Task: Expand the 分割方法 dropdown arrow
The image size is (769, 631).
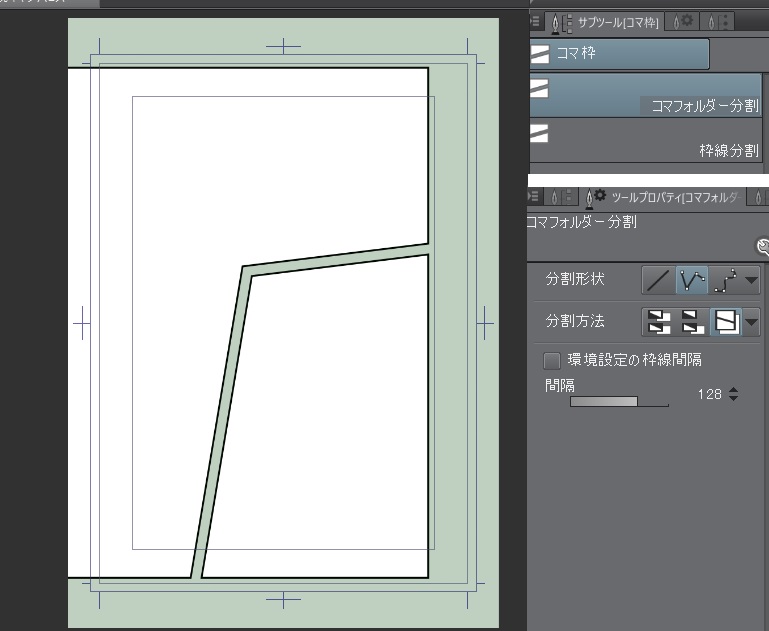Action: click(751, 322)
